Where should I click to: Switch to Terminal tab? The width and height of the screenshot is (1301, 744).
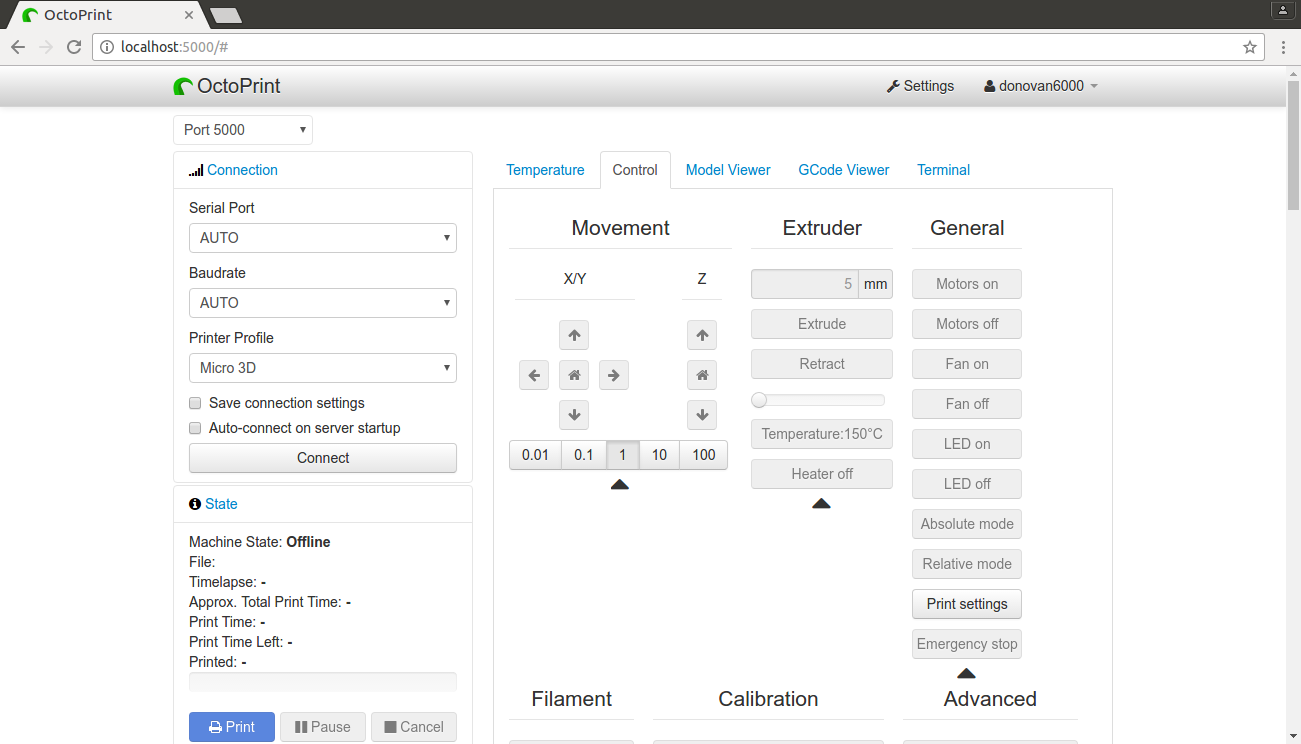pos(944,170)
